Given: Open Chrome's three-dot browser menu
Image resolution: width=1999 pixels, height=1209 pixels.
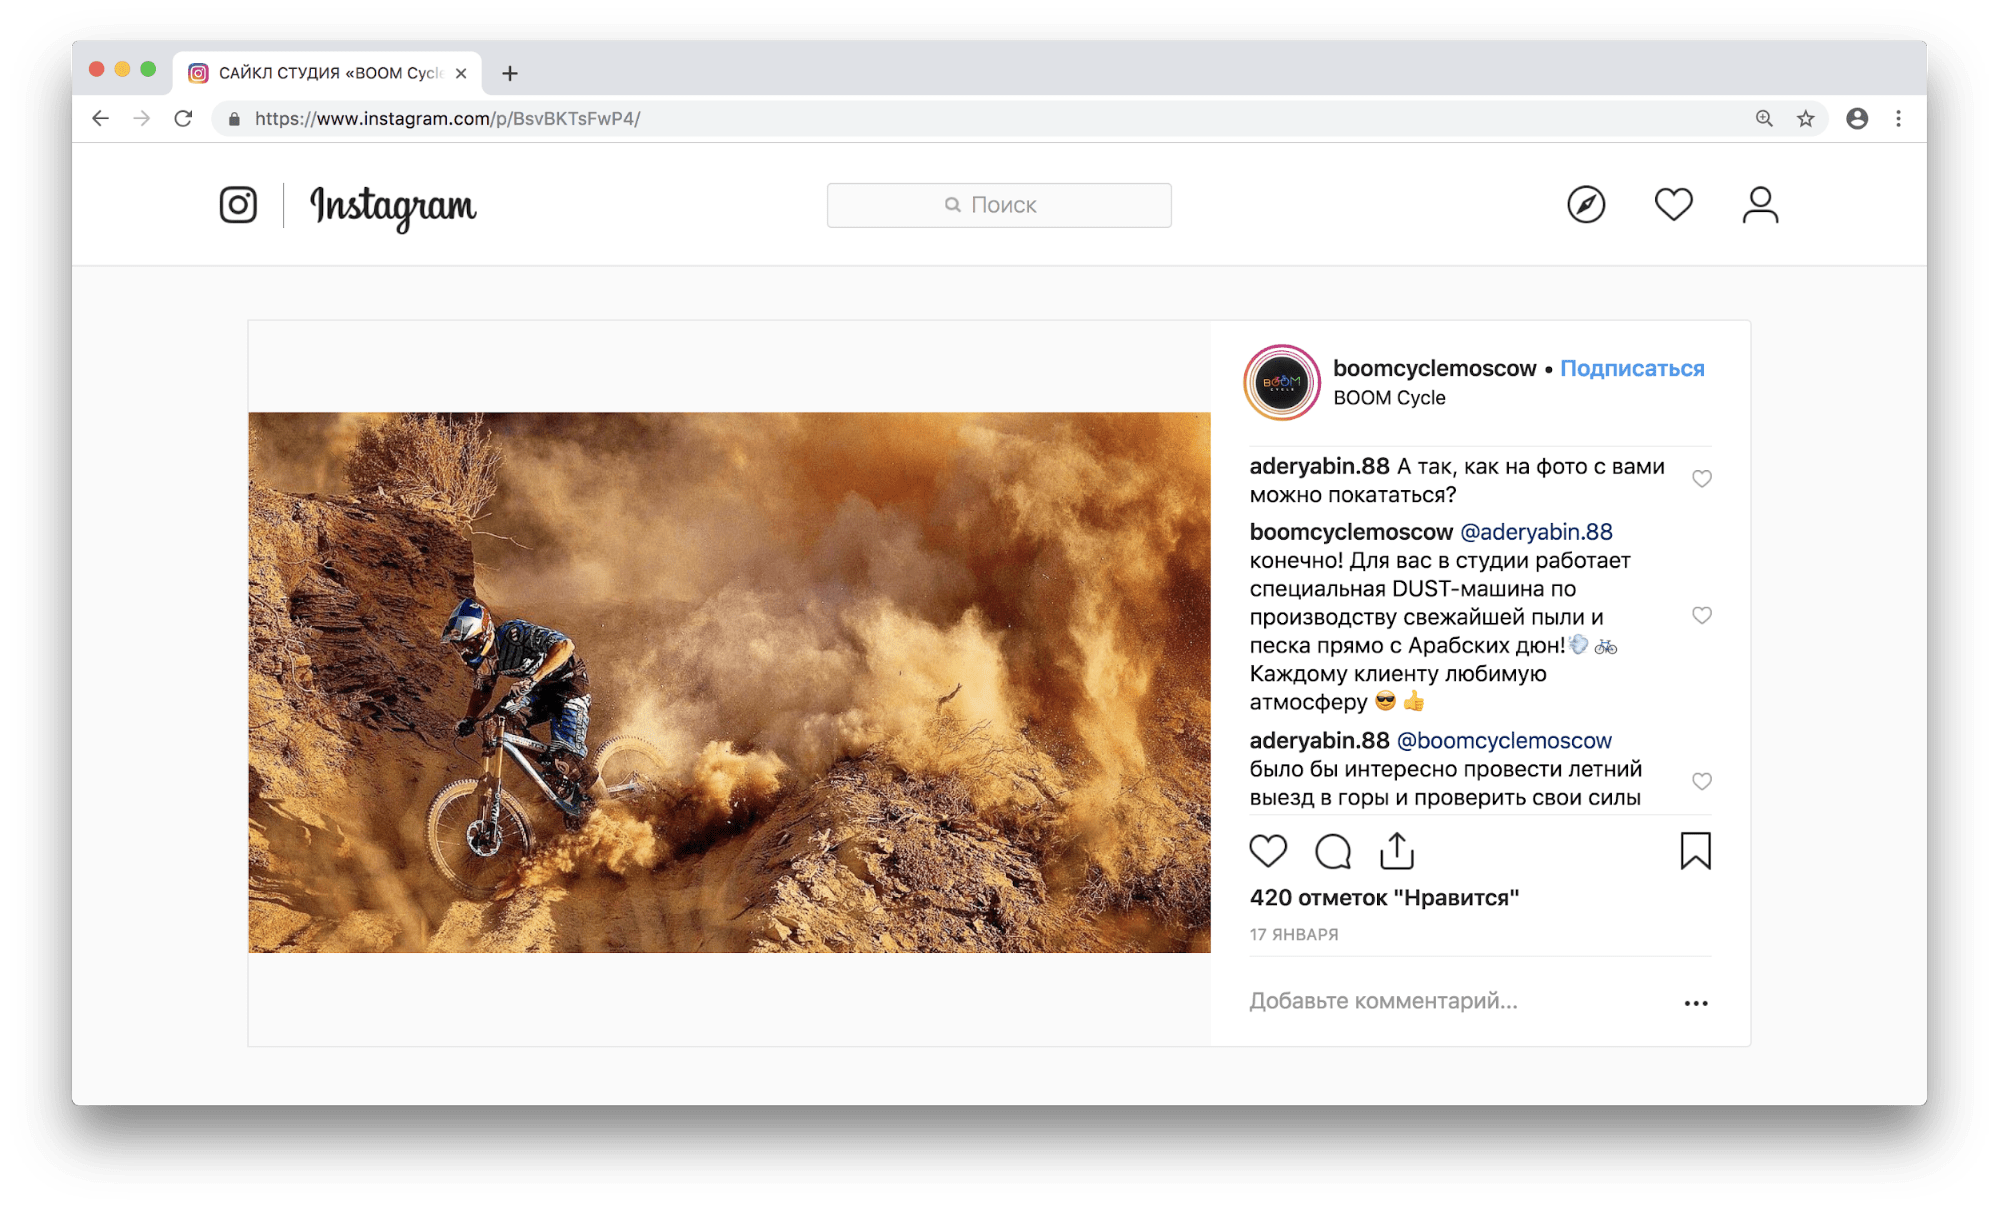Looking at the screenshot, I should [x=1898, y=119].
